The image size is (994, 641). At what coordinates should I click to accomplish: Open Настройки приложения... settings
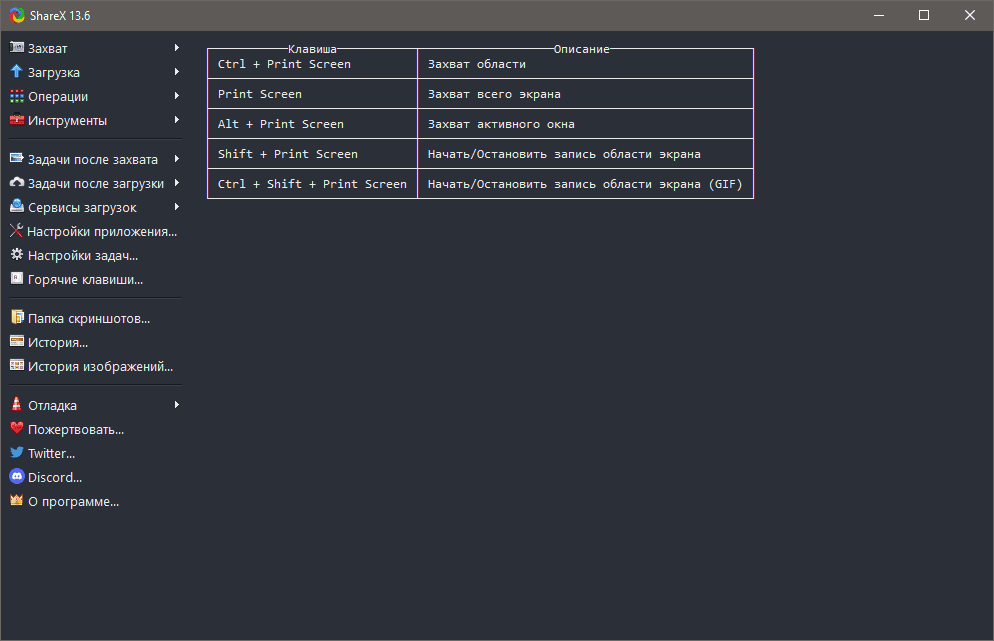(95, 231)
